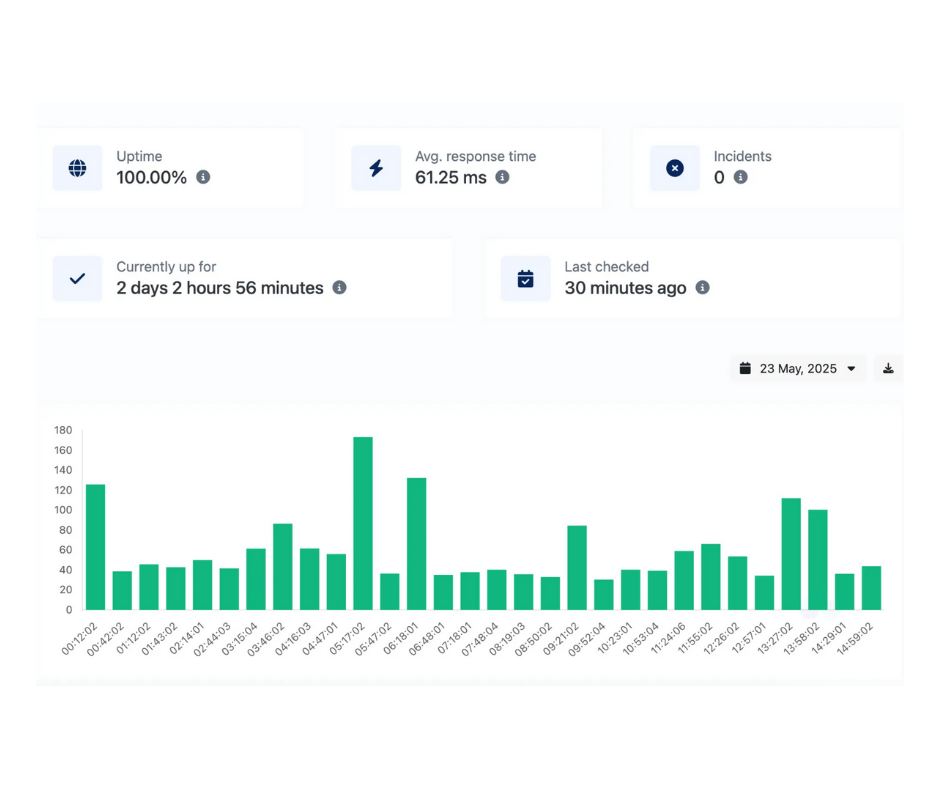Download the response time chart data

click(888, 369)
